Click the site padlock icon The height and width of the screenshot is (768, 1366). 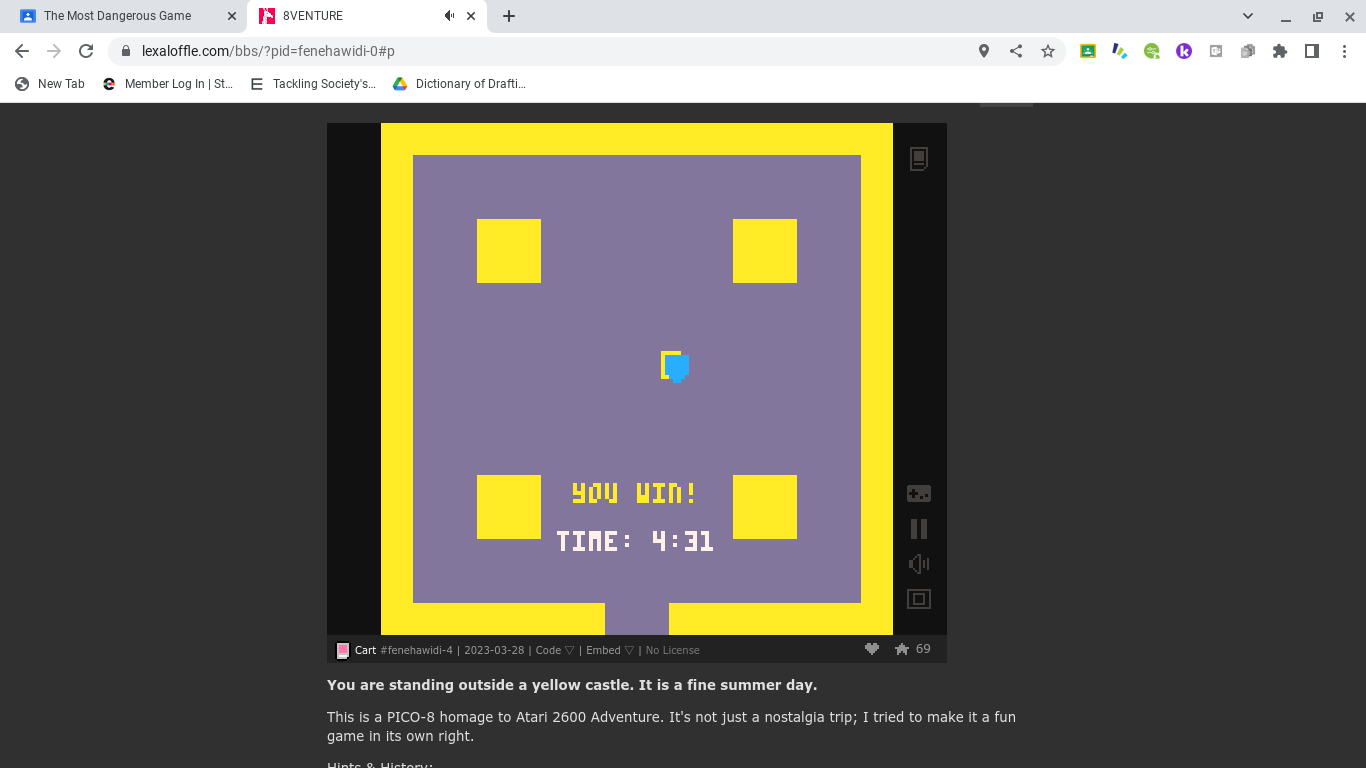[x=126, y=51]
